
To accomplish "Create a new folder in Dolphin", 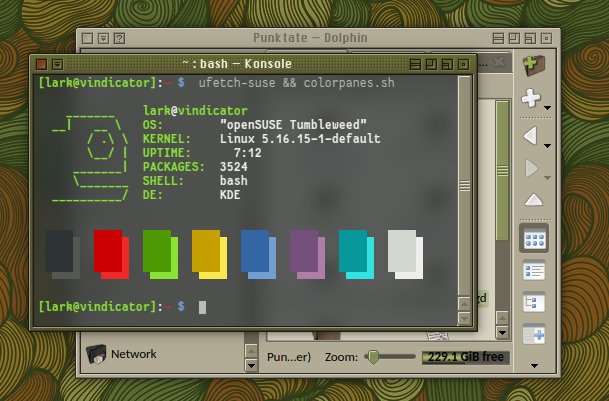I will (x=534, y=65).
